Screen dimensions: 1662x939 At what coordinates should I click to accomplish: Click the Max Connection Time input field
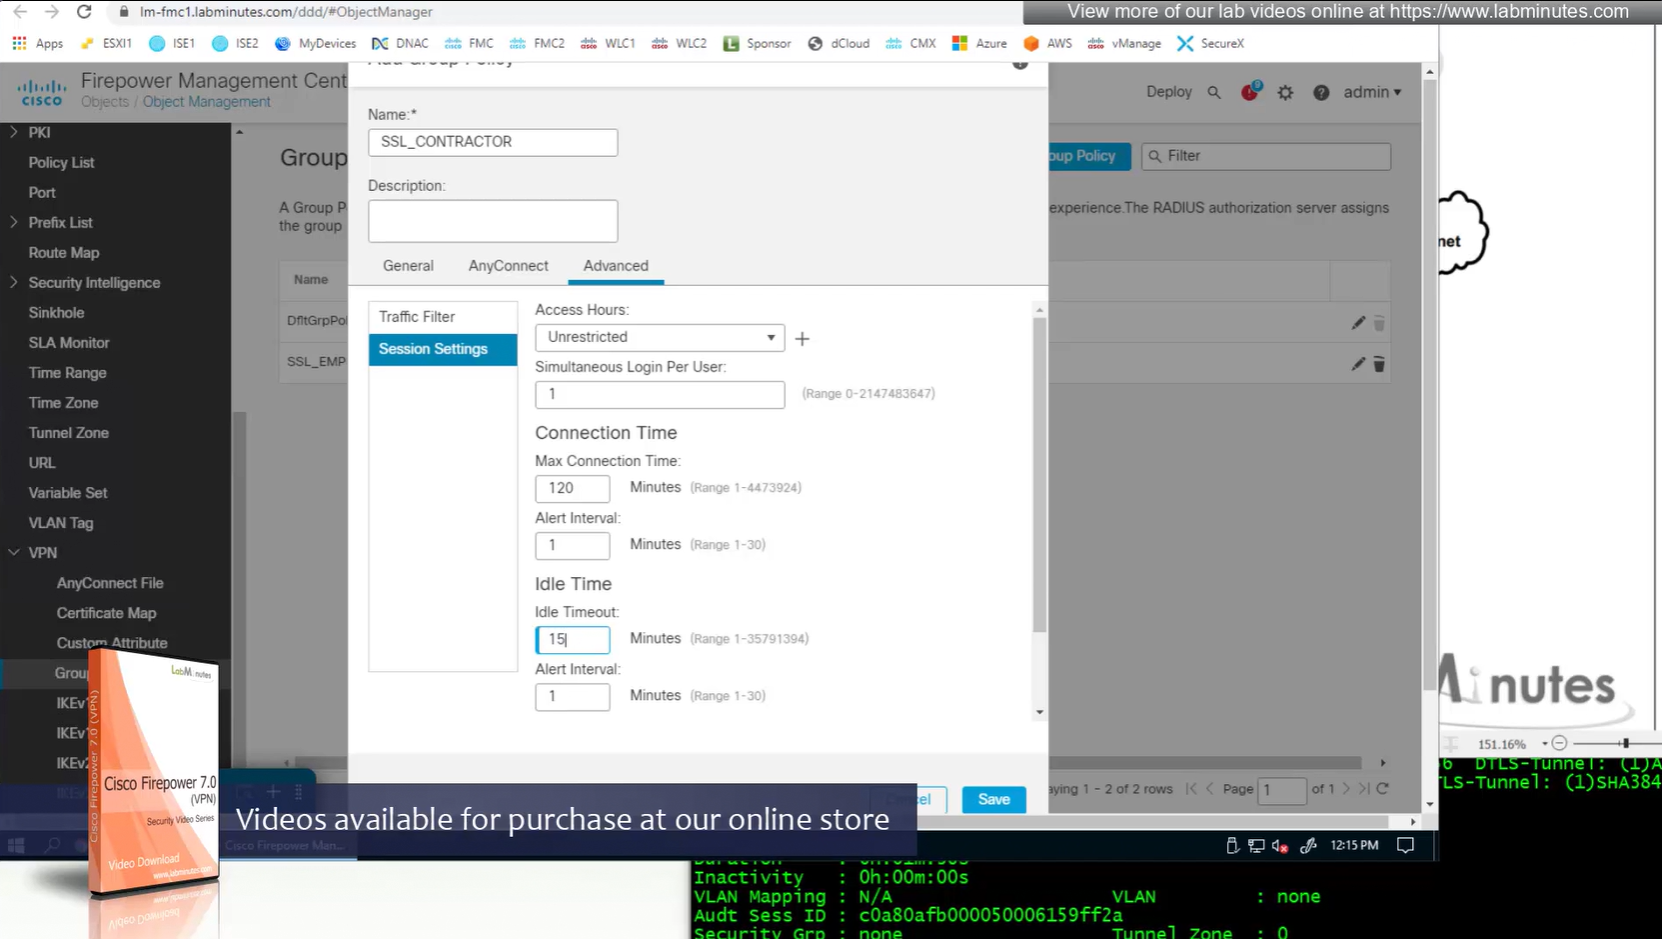coord(572,488)
